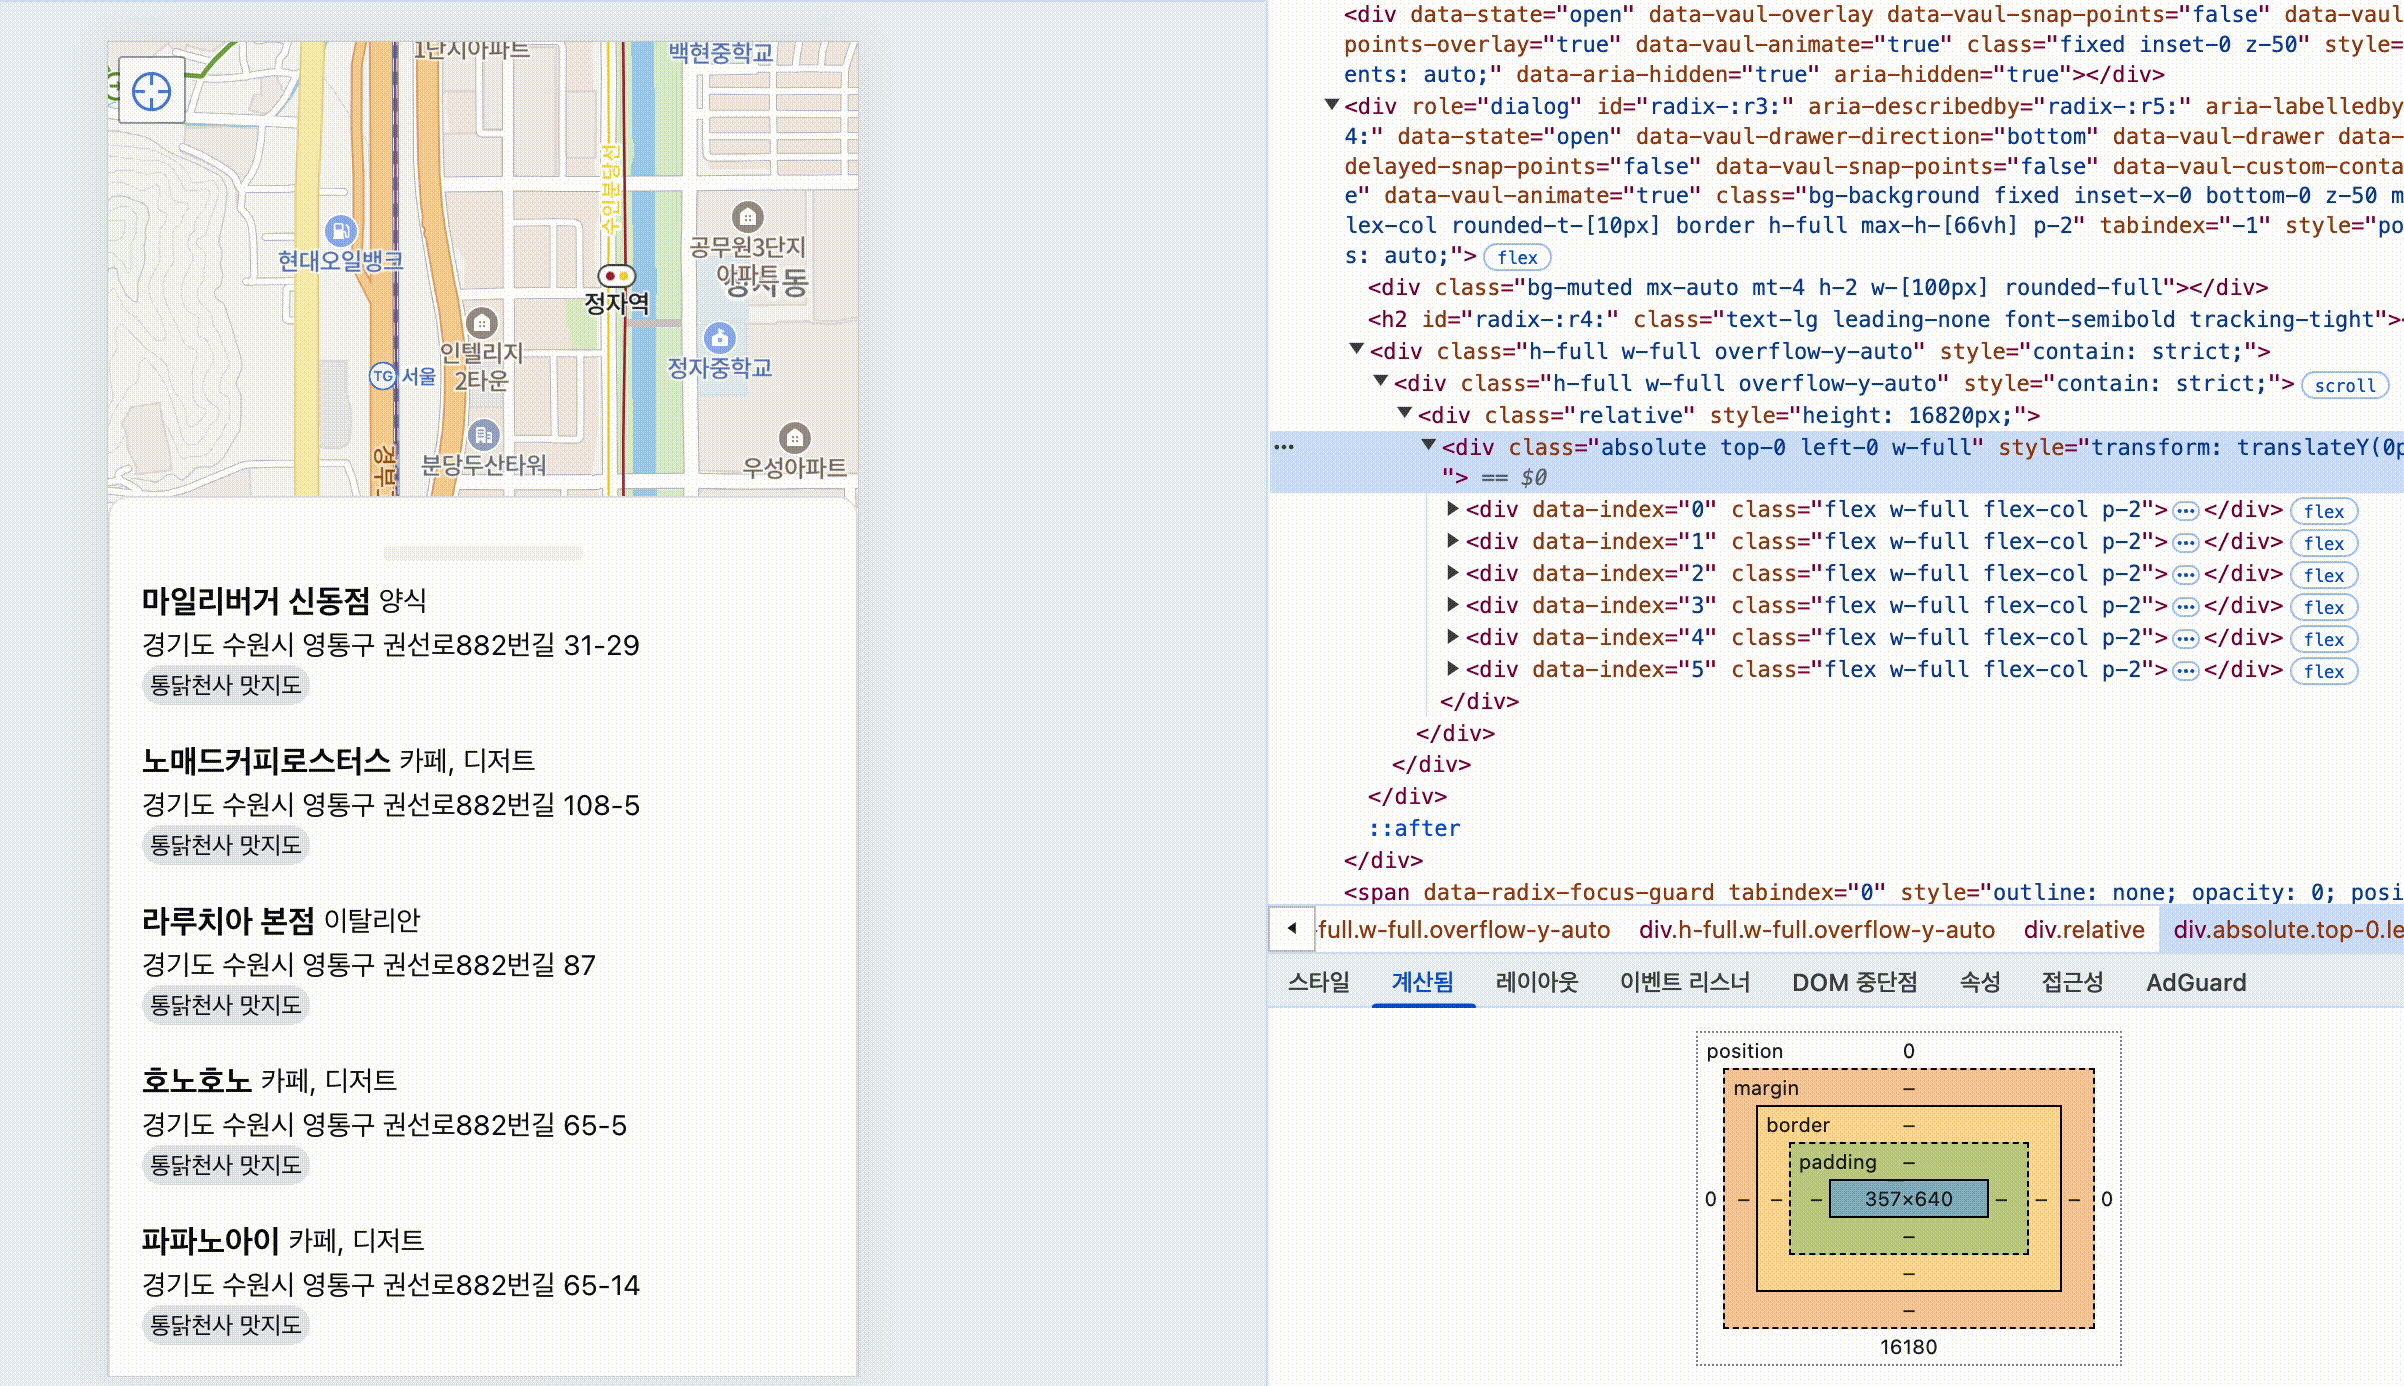This screenshot has width=2404, height=1386.
Task: Click the 분당두산타워 building map icon
Action: (484, 435)
